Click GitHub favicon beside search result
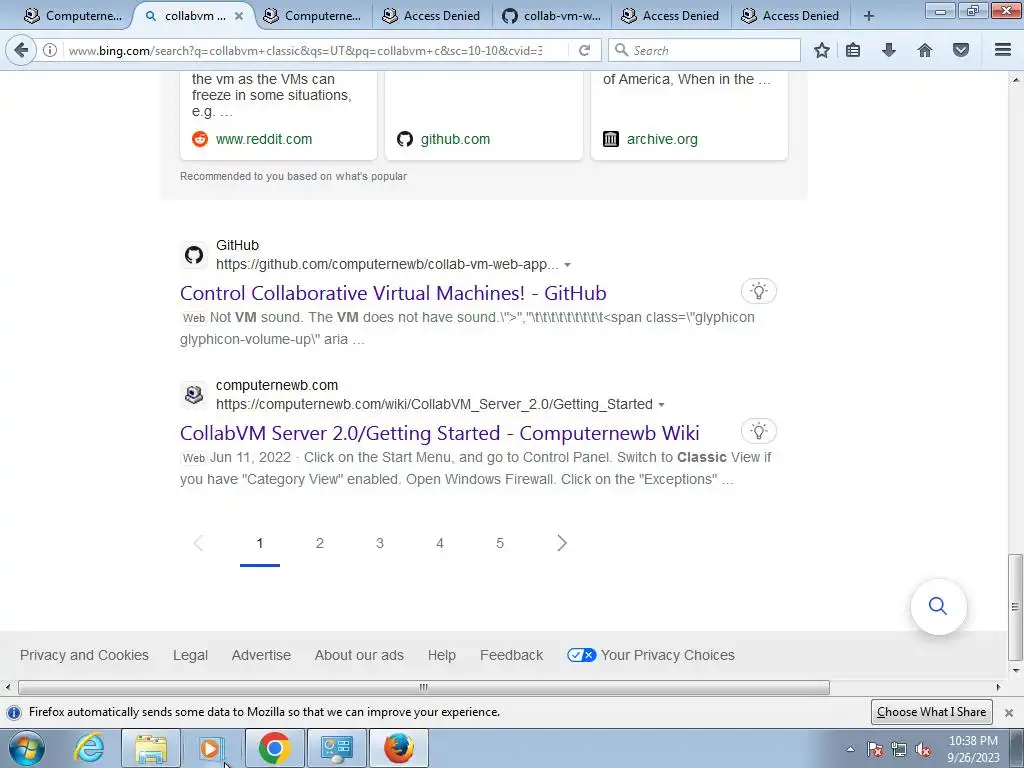This screenshot has width=1024, height=768. click(x=194, y=255)
